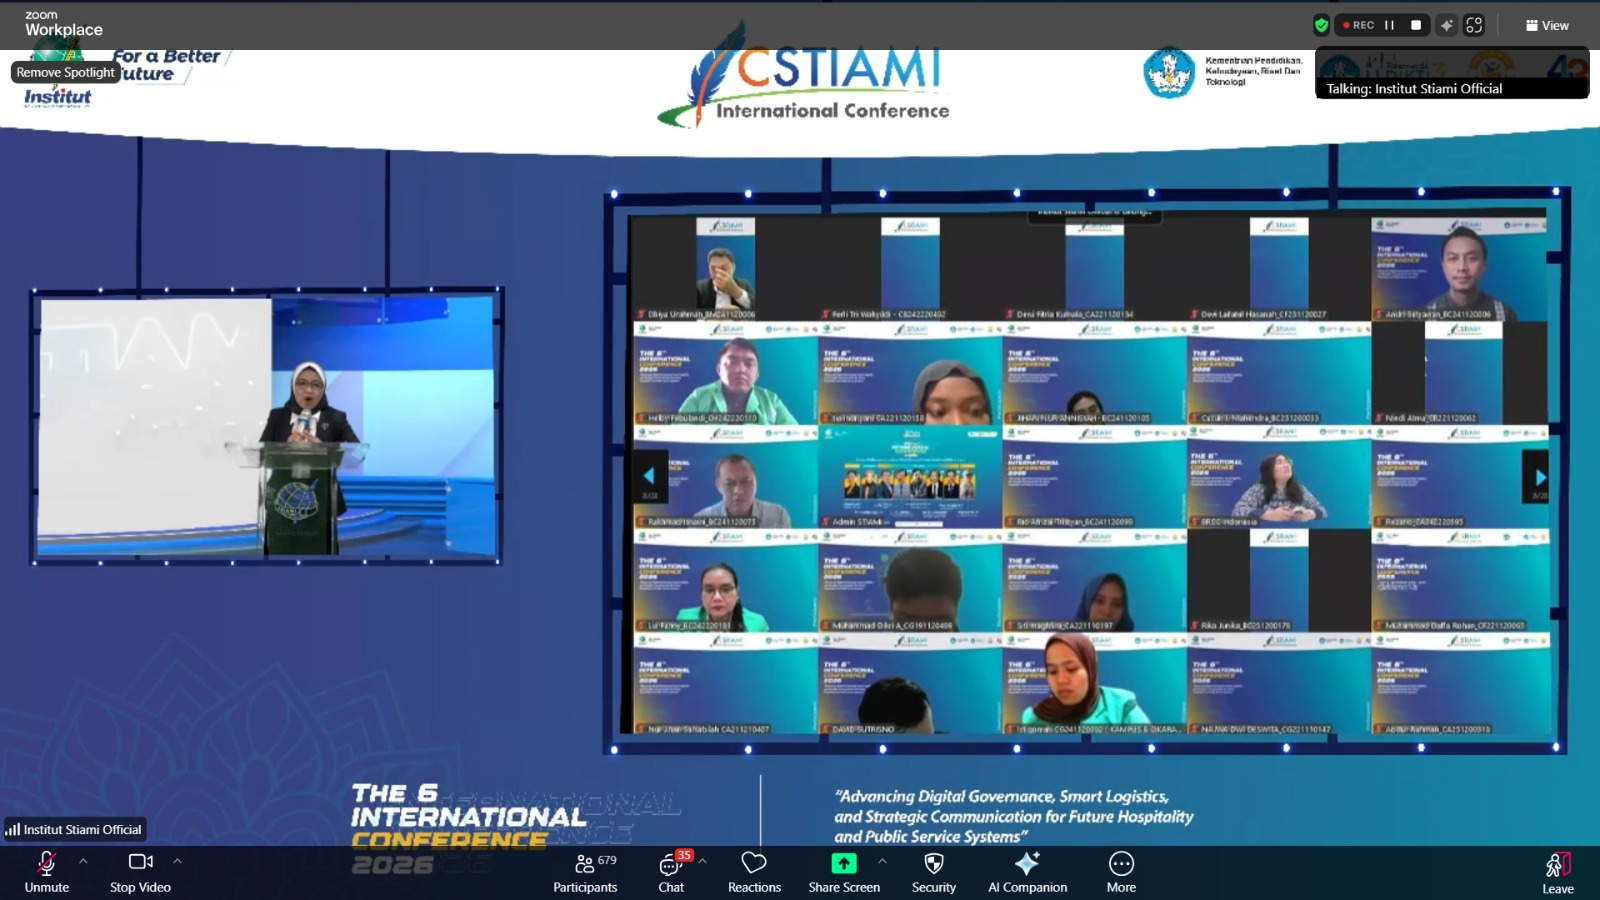This screenshot has width=1600, height=900.
Task: Click the green encryption shield icon
Action: point(1321,25)
